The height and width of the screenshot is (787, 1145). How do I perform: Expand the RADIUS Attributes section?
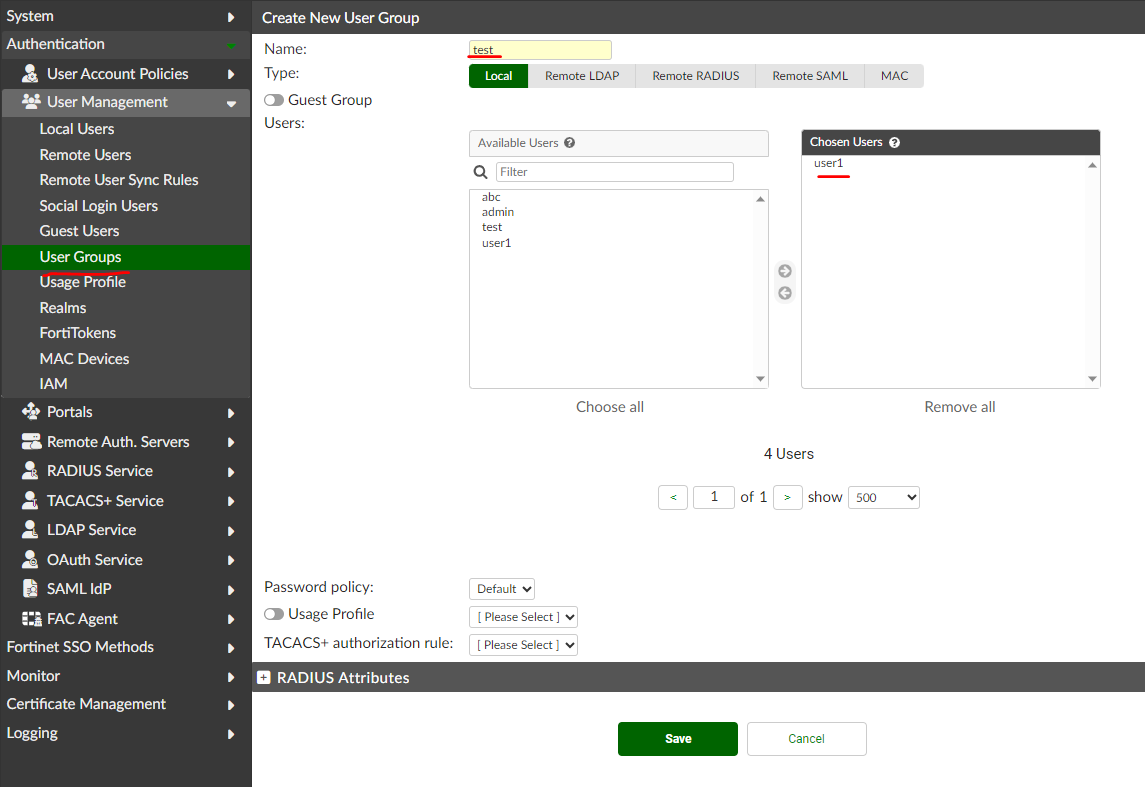click(264, 678)
